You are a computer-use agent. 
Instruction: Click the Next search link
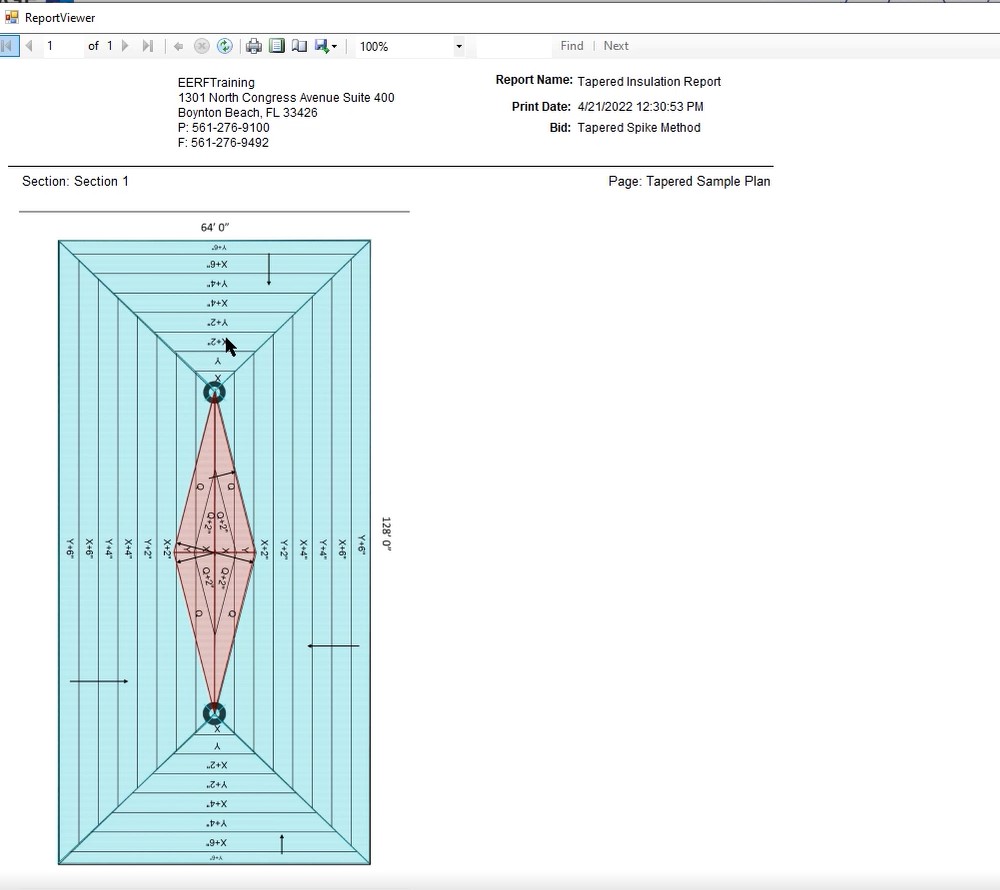616,46
